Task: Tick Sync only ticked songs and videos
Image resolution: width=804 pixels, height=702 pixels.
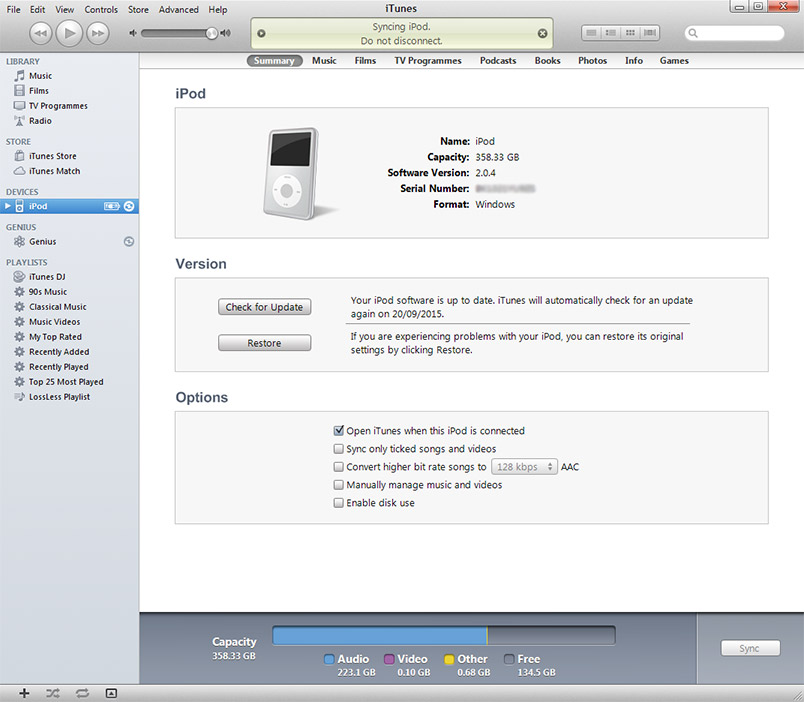Action: point(338,449)
